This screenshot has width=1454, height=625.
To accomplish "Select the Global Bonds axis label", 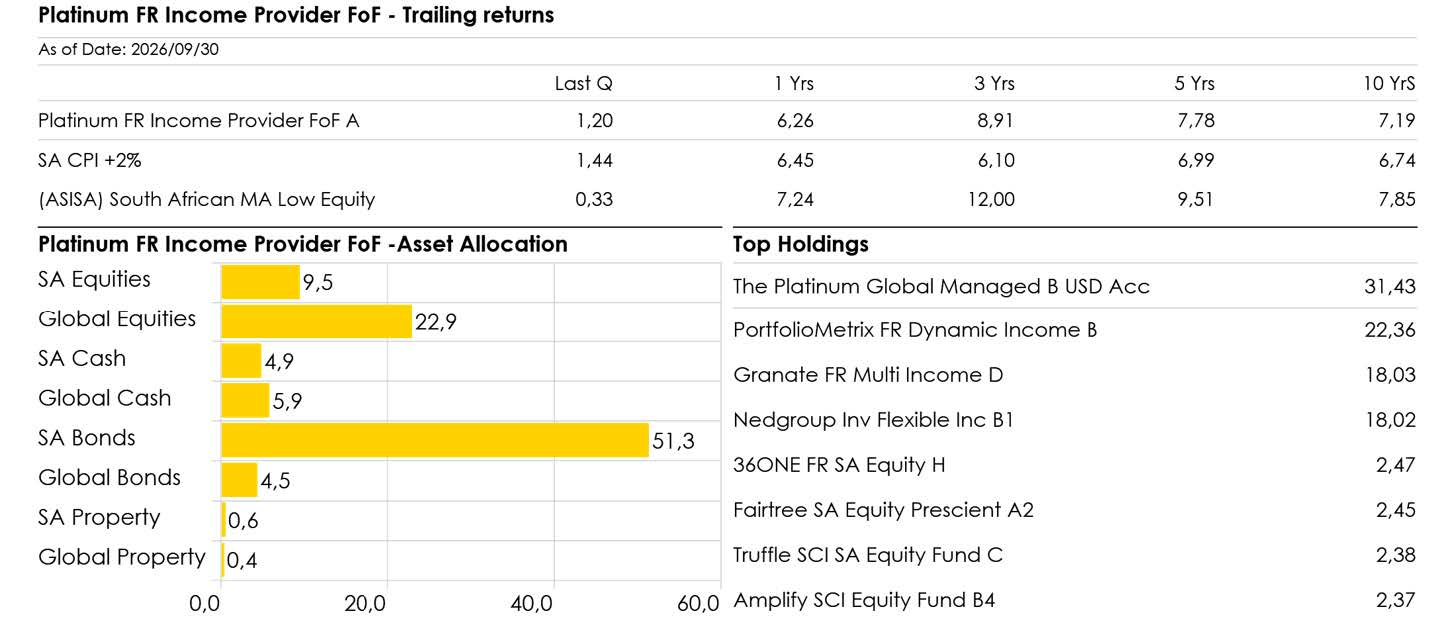I will click(110, 477).
